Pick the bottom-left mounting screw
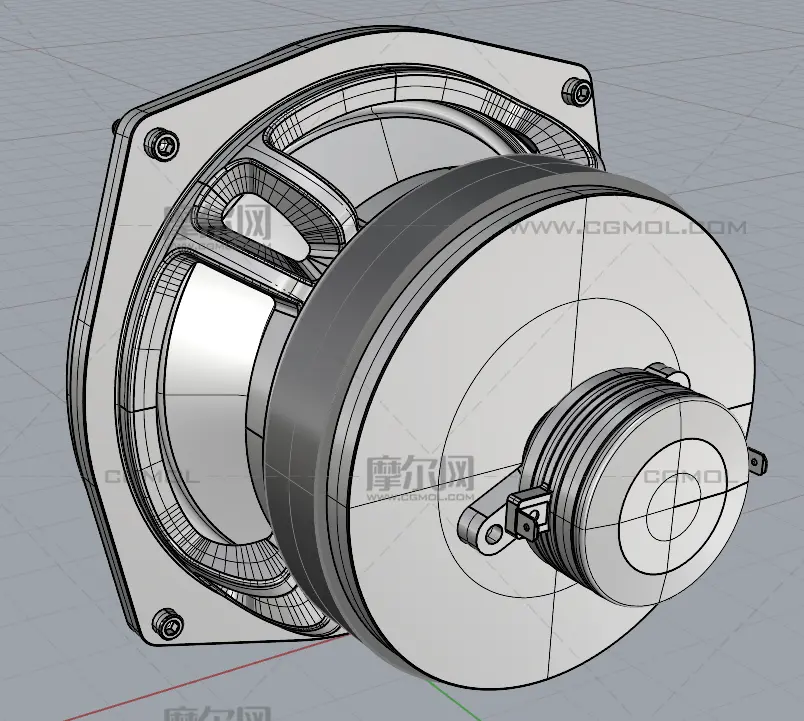804x721 pixels. point(166,625)
